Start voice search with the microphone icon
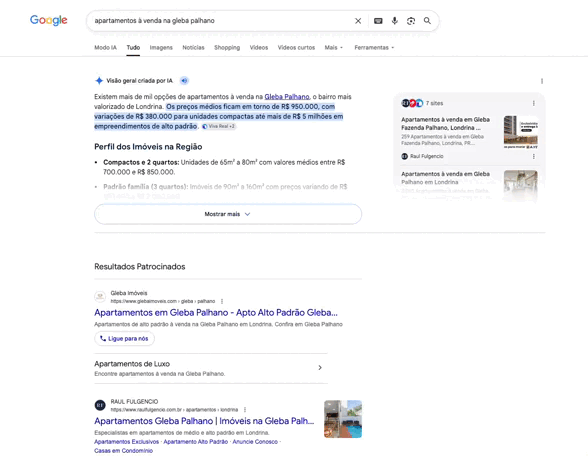This screenshot has width=588, height=456. (394, 21)
